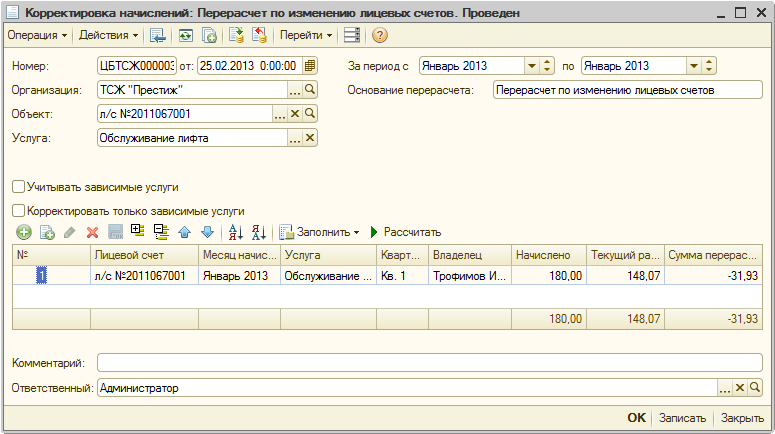Click the post document icon
Viewport: 775px width, 434px height.
(236, 35)
